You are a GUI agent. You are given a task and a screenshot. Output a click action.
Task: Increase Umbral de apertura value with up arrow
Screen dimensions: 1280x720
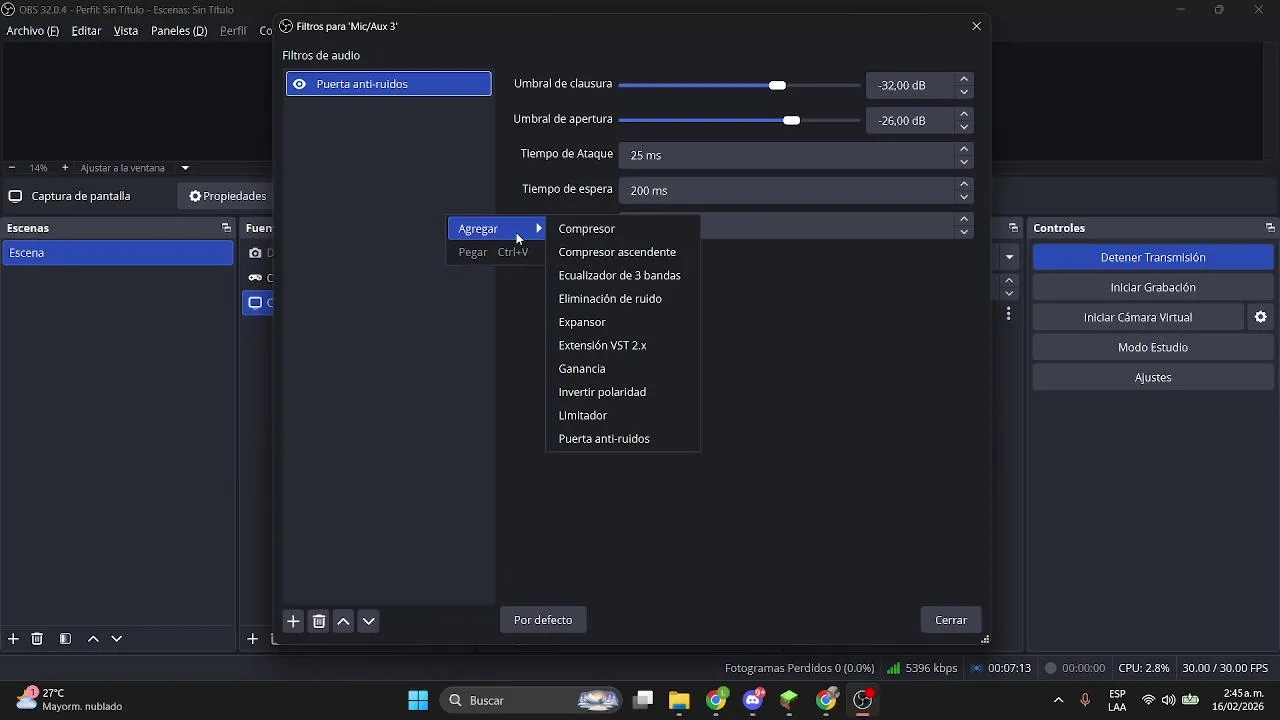pos(964,114)
